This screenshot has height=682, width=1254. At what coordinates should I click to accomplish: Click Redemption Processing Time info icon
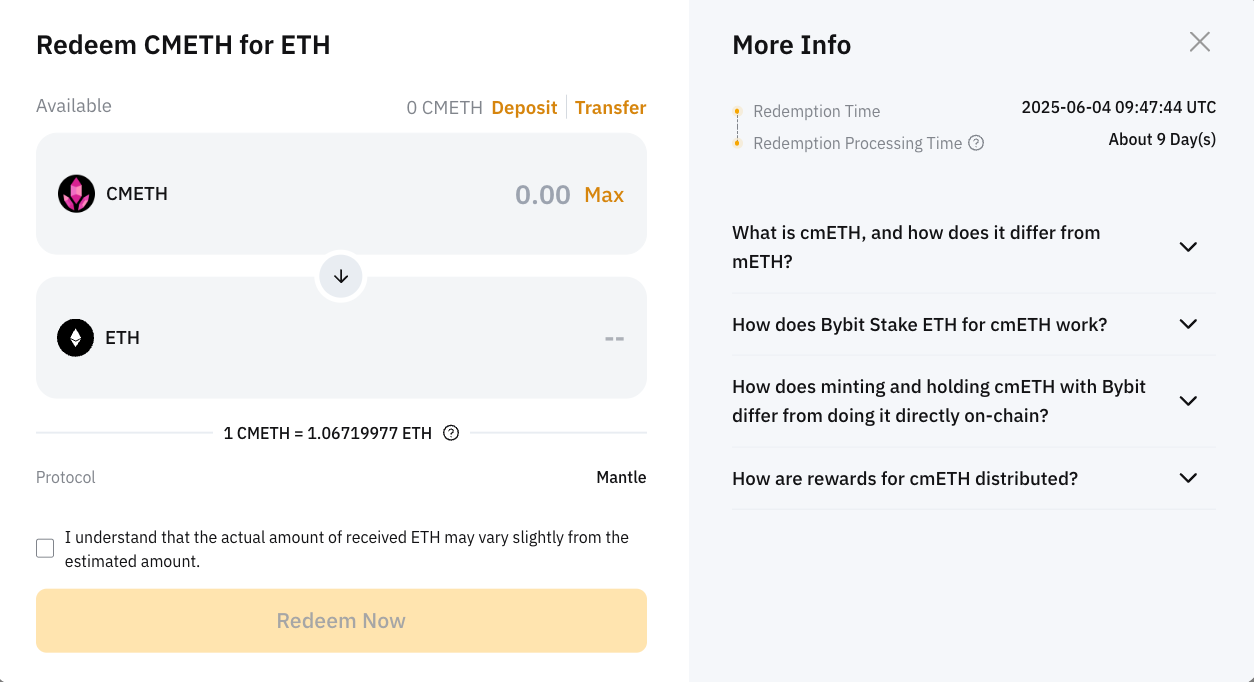pyautogui.click(x=976, y=143)
